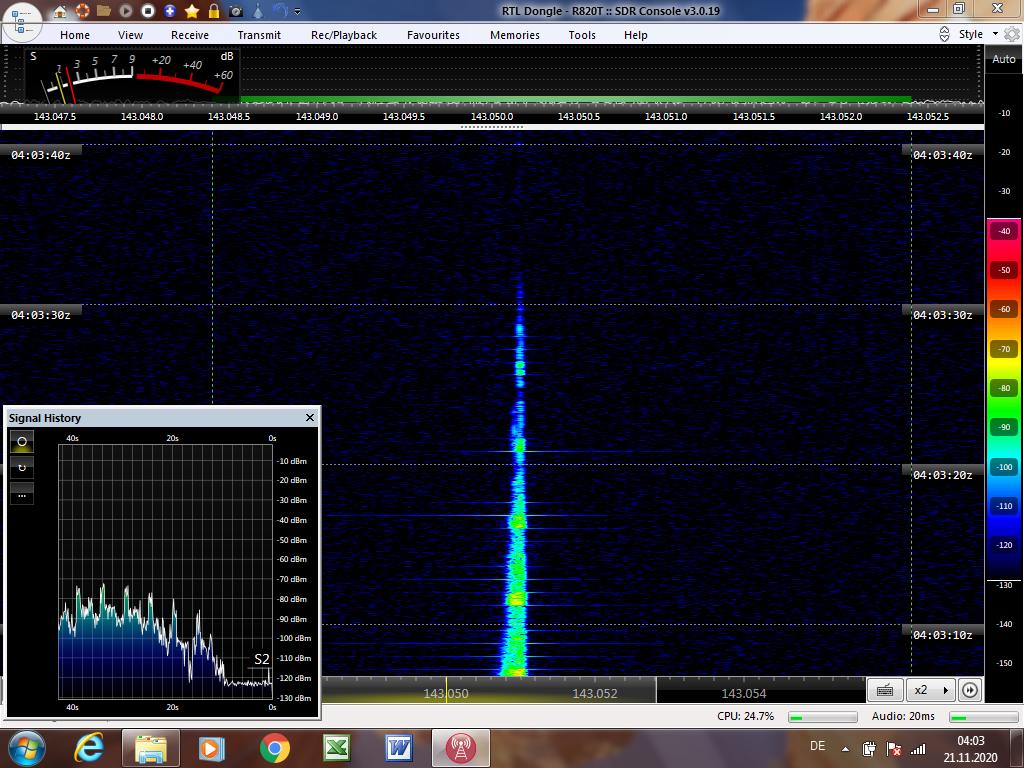Viewport: 1024px width, 768px height.
Task: Open the three-dots options in Signal History
Action: point(22,494)
